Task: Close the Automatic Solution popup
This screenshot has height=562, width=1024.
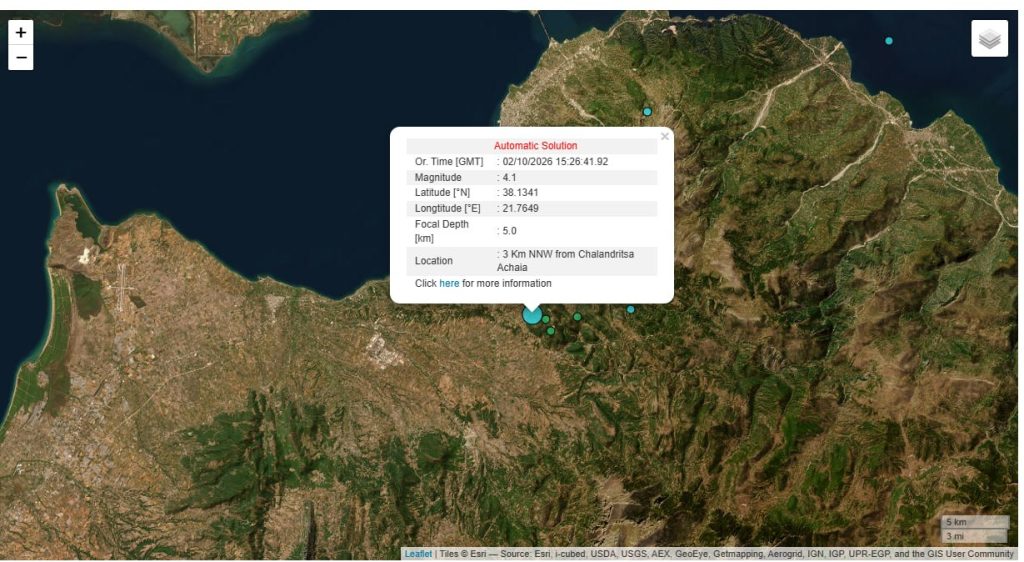Action: click(x=664, y=136)
